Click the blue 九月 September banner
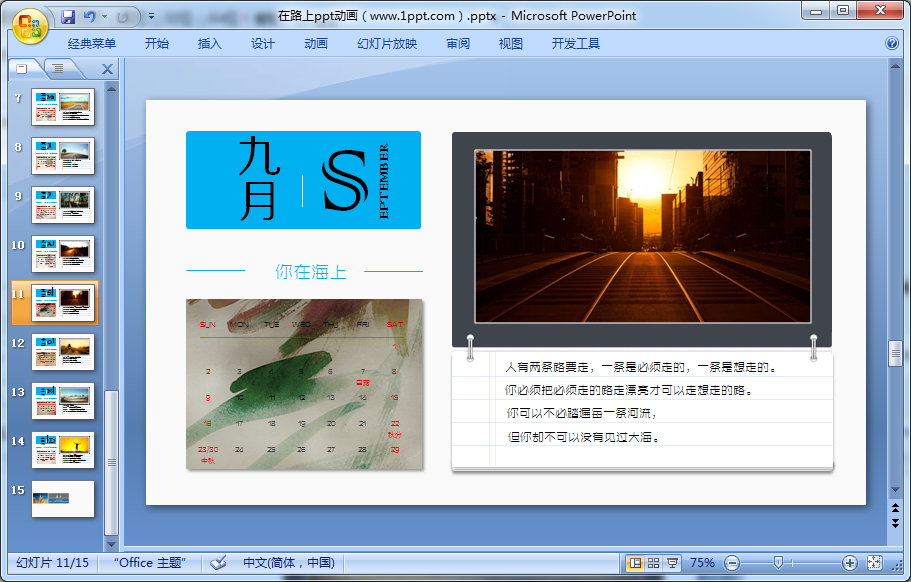This screenshot has height=582, width=911. pos(303,180)
